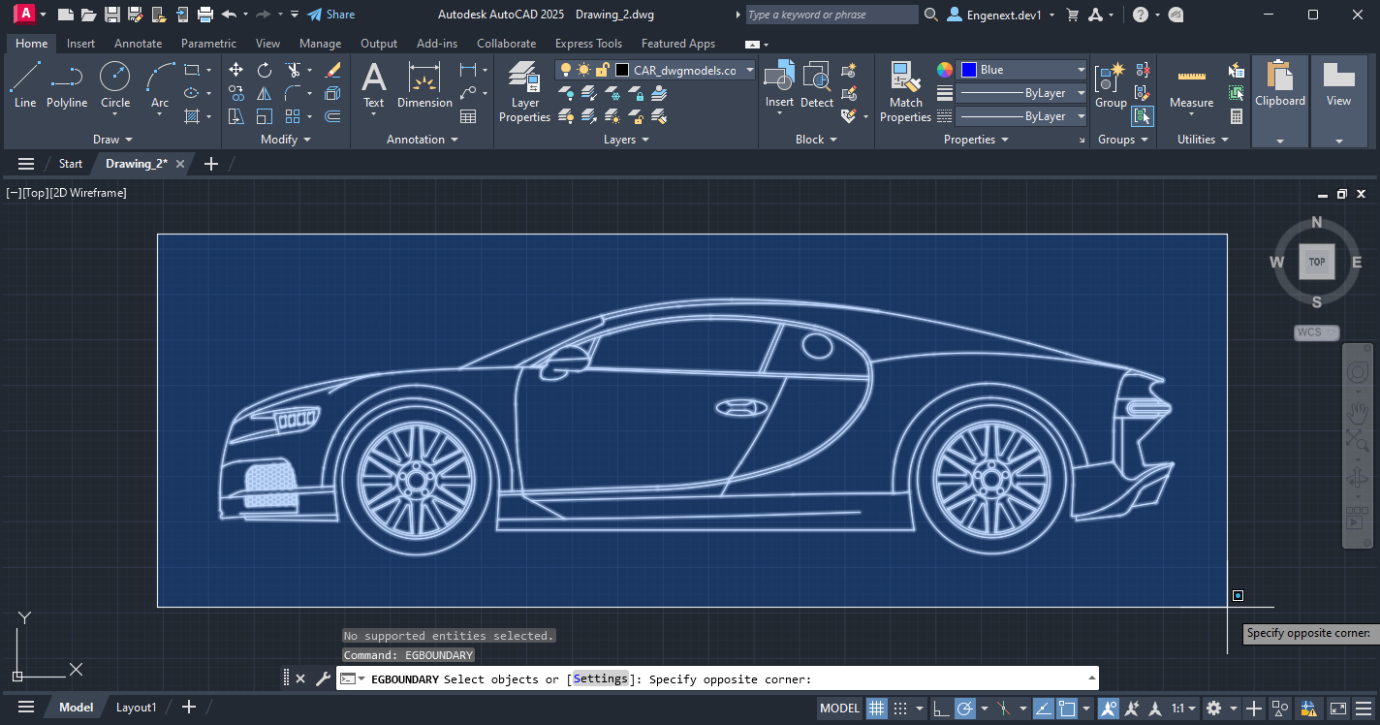Open the Insert block tool

[x=779, y=85]
